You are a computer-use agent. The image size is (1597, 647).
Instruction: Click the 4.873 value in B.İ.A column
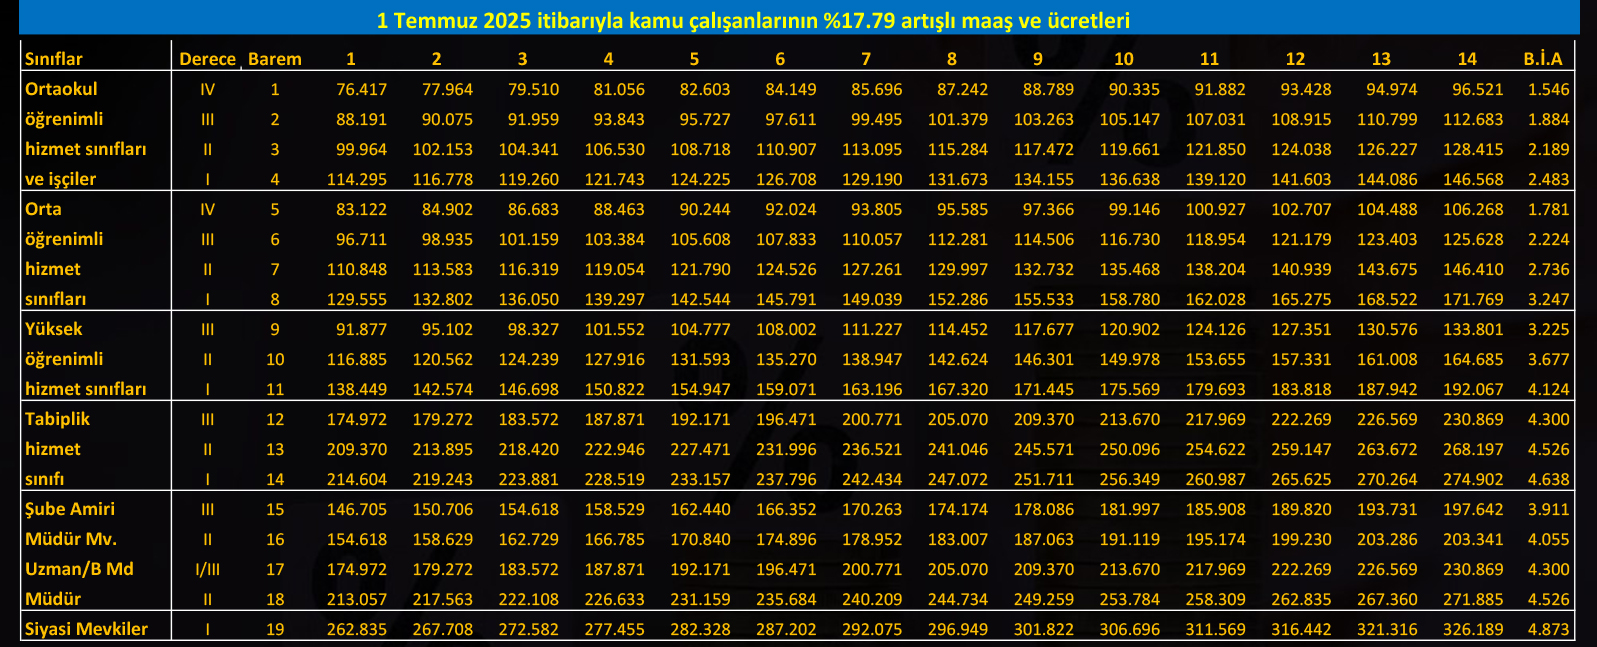click(1548, 629)
